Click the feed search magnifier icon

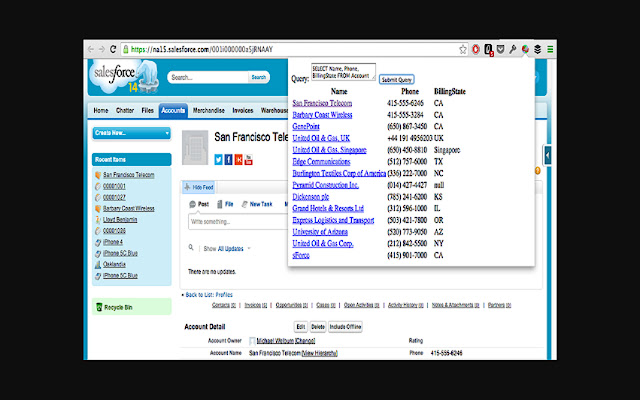point(191,247)
